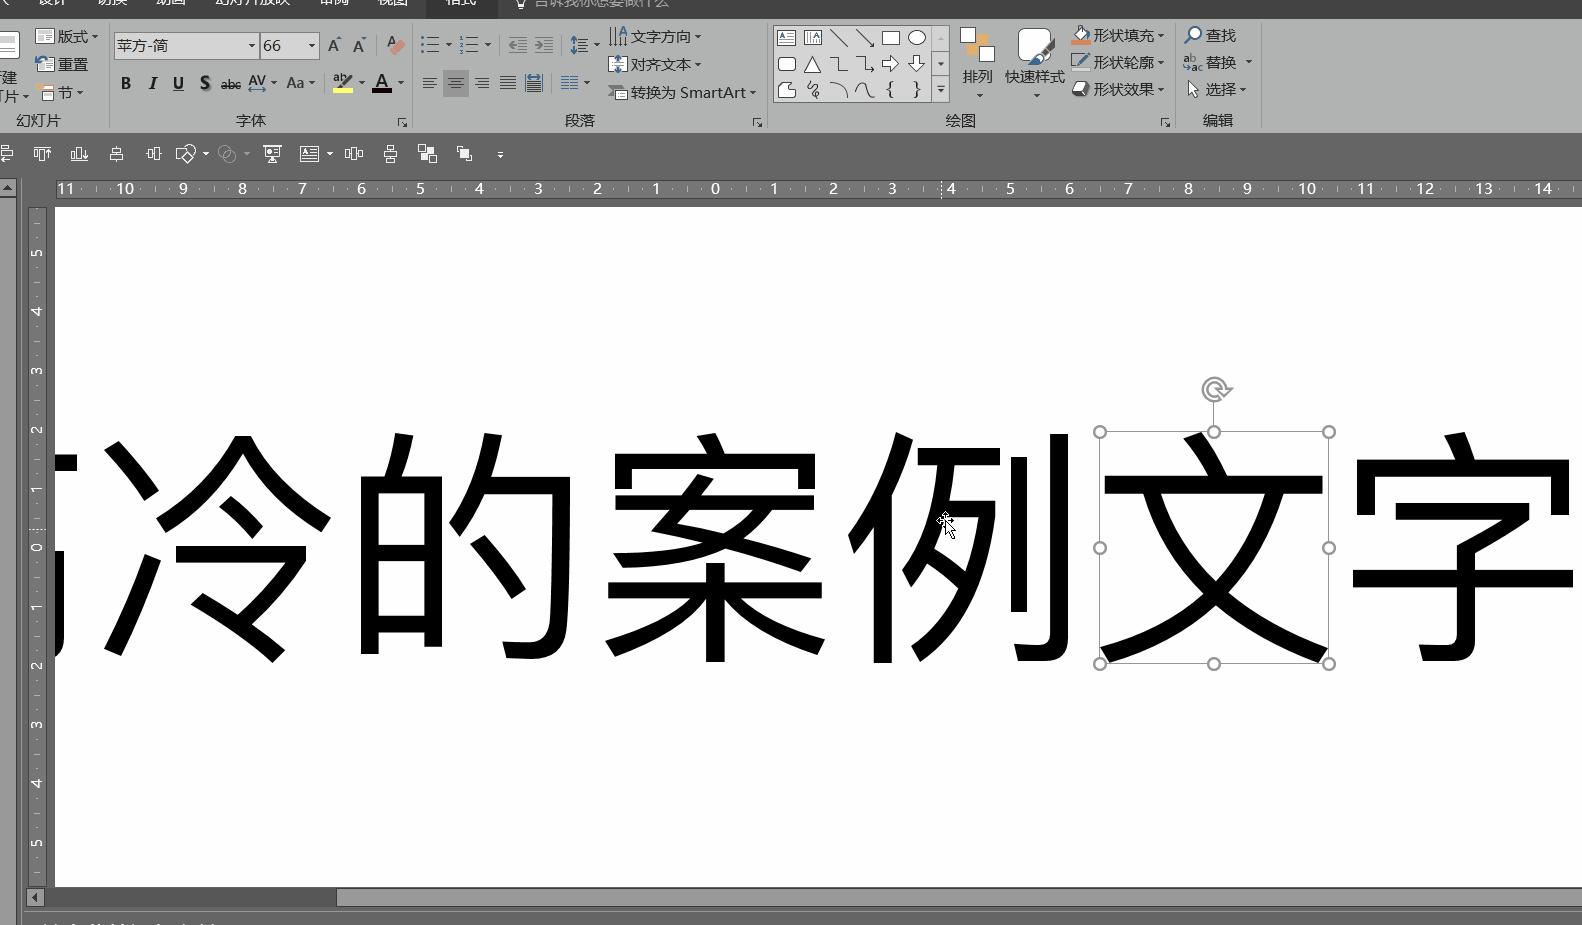Image resolution: width=1582 pixels, height=925 pixels.
Task: Open the 版式 layout dropdown
Action: [66, 36]
